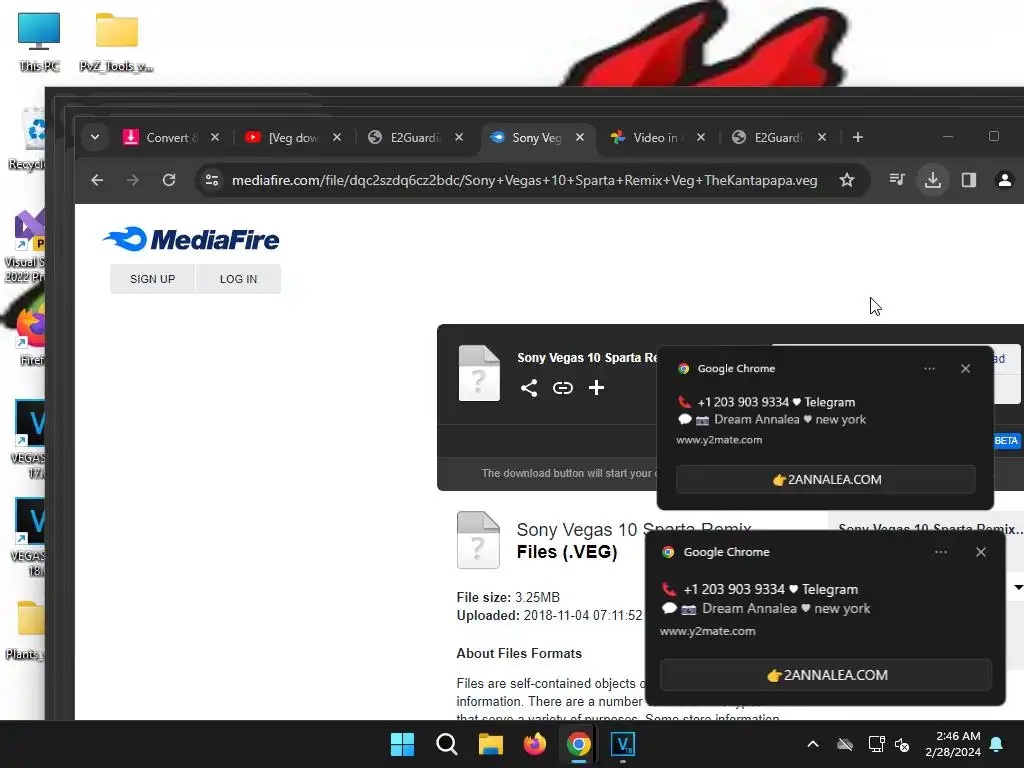The height and width of the screenshot is (768, 1024).
Task: Expand the tab search dropdown
Action: click(x=95, y=137)
